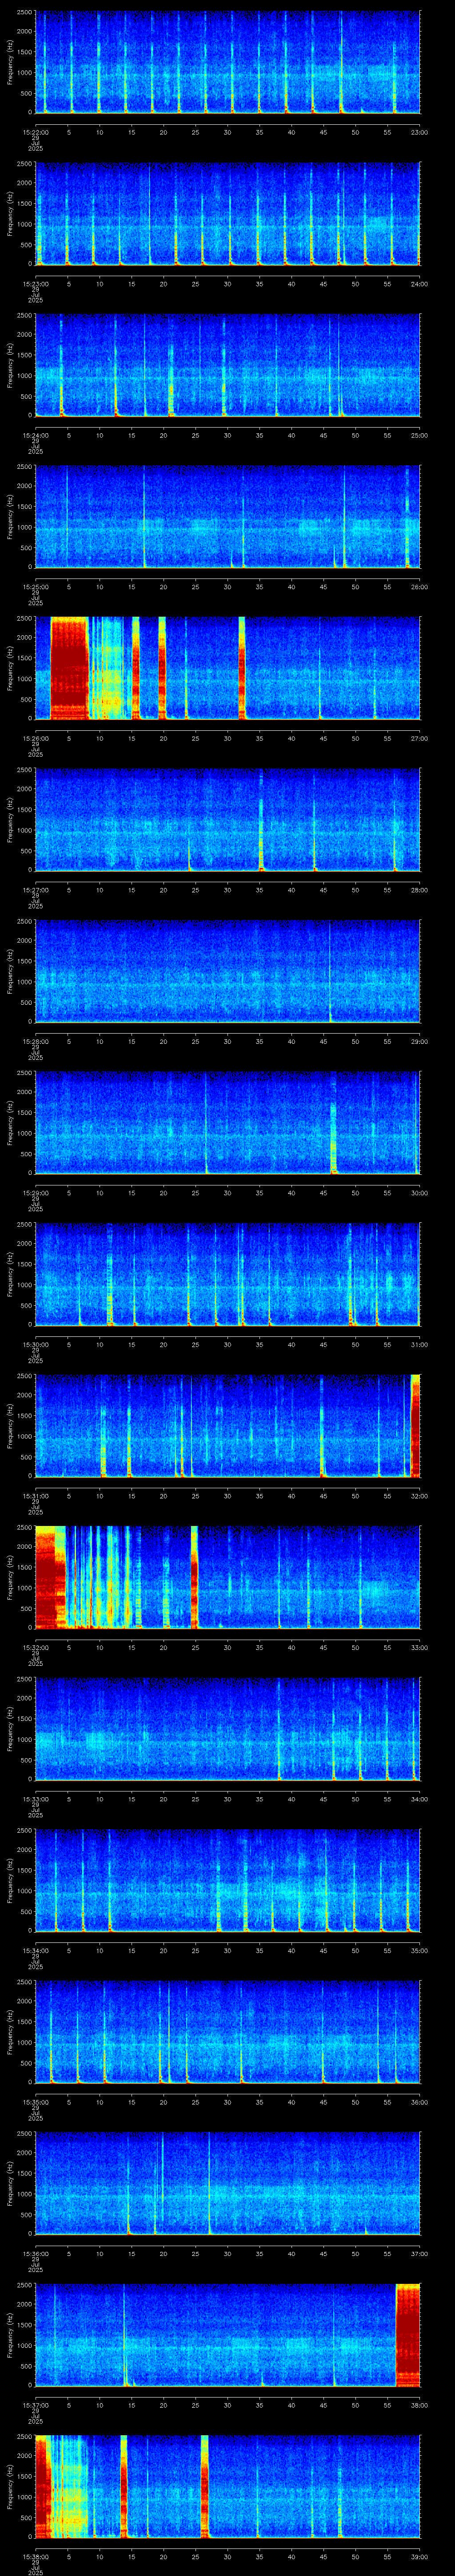Select the spectrogram panel beginning at 15:28:00
455x2576 pixels.
[227, 971]
